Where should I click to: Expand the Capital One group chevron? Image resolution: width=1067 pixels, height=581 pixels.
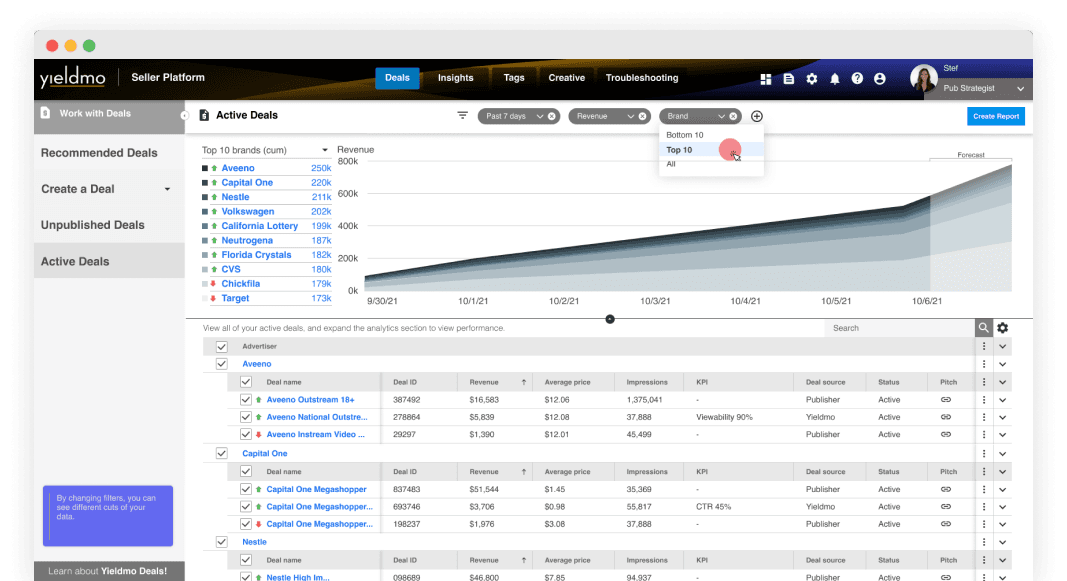(1002, 454)
